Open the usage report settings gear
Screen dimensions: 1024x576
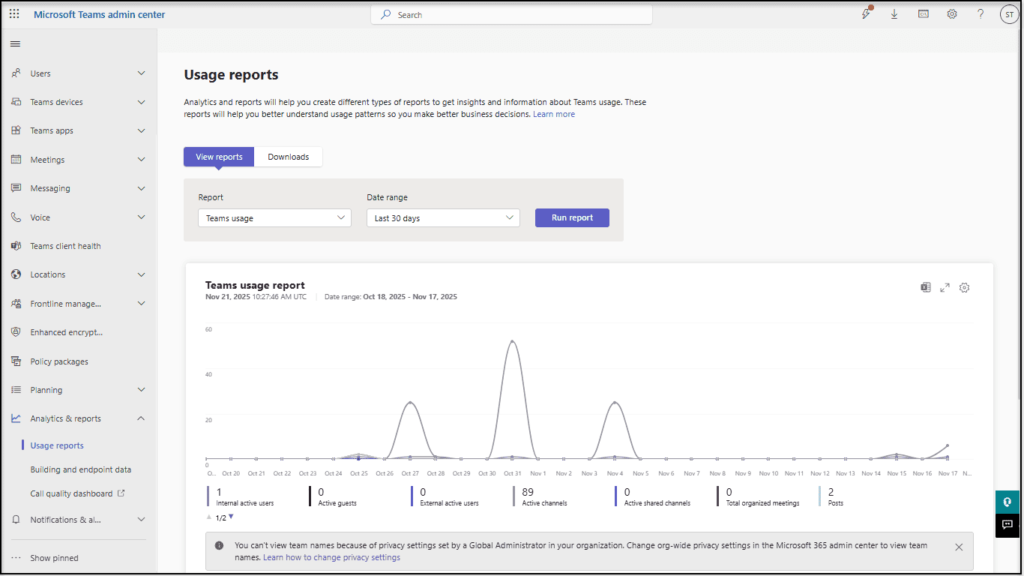(x=964, y=288)
